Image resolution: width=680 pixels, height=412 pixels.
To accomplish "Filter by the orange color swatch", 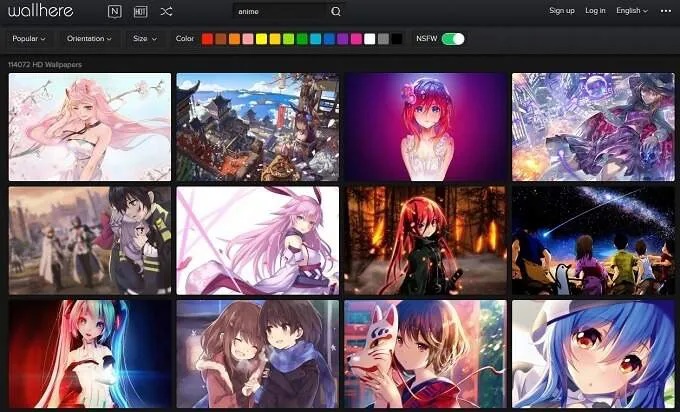I will (x=234, y=39).
